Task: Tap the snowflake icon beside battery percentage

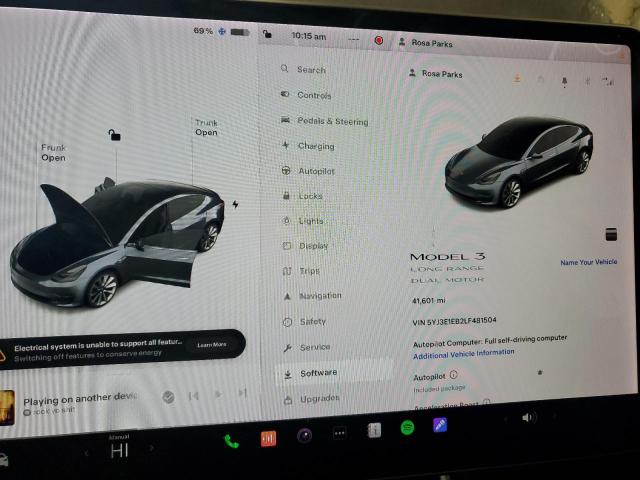Action: pos(222,31)
